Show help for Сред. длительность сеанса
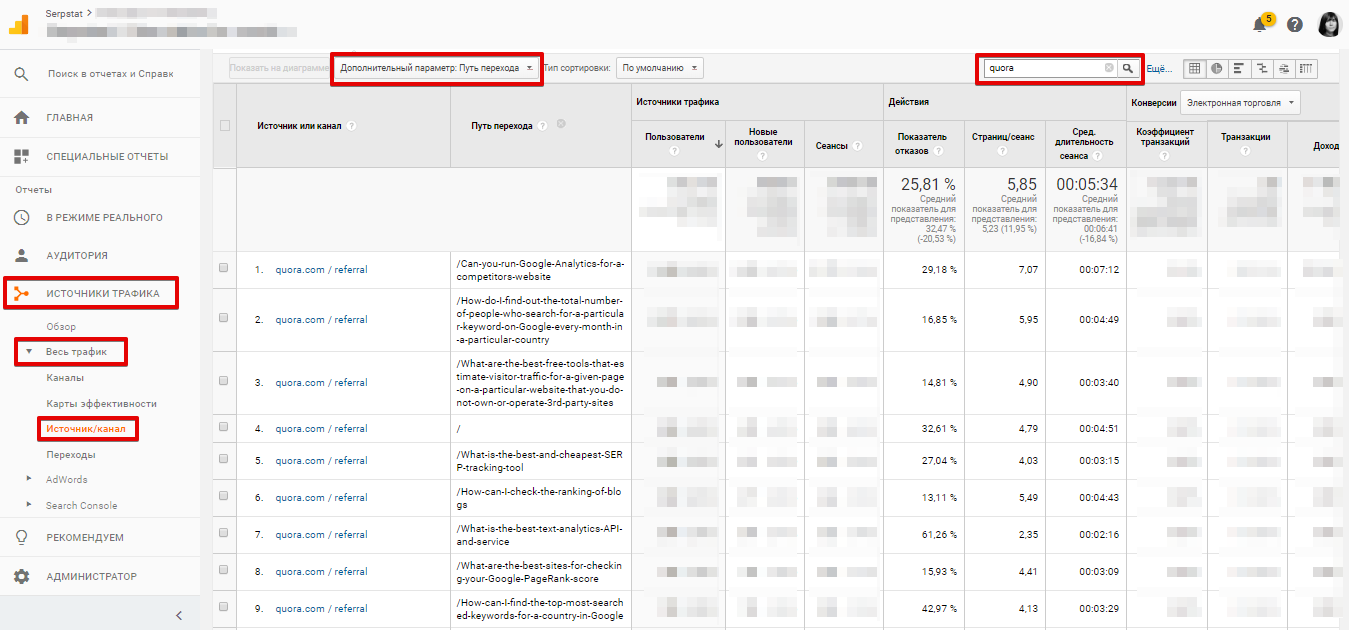Image resolution: width=1349 pixels, height=630 pixels. click(1097, 156)
